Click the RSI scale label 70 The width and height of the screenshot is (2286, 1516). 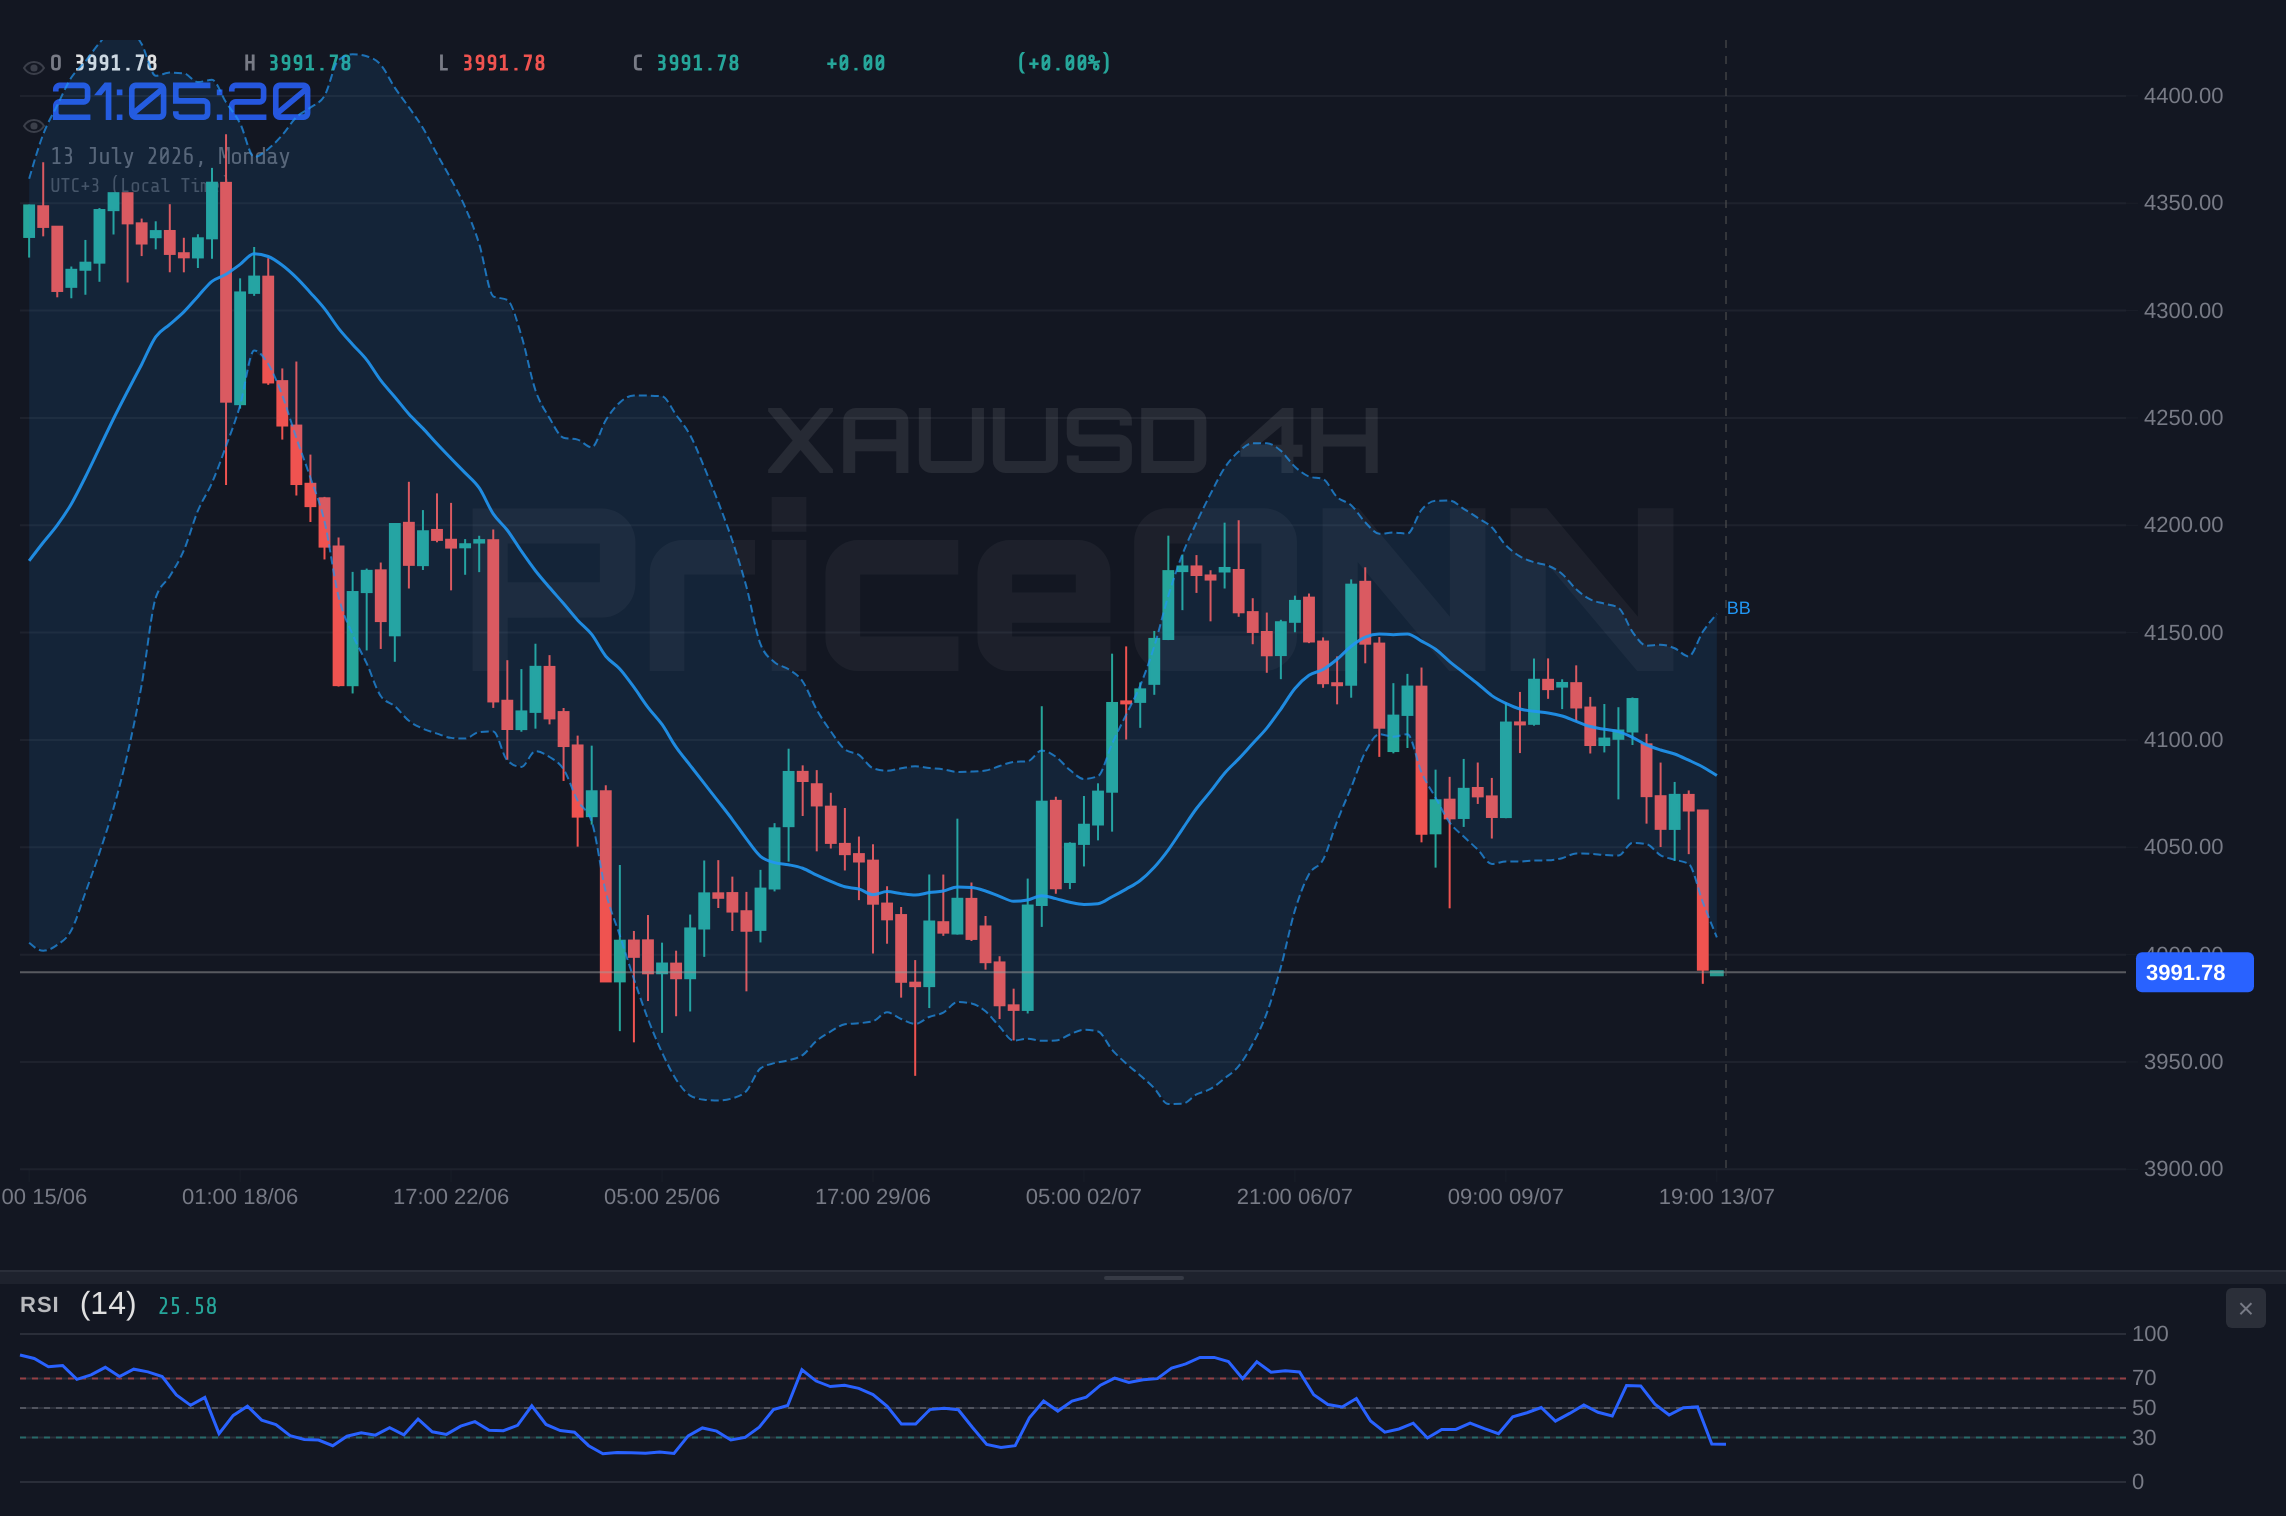point(2144,1378)
